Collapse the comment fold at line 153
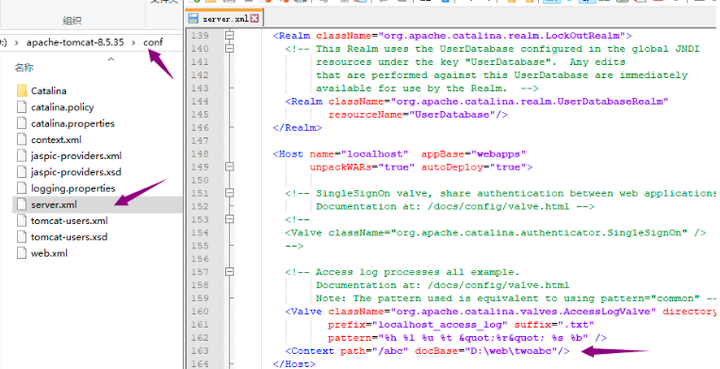This screenshot has height=369, width=720. [x=229, y=219]
